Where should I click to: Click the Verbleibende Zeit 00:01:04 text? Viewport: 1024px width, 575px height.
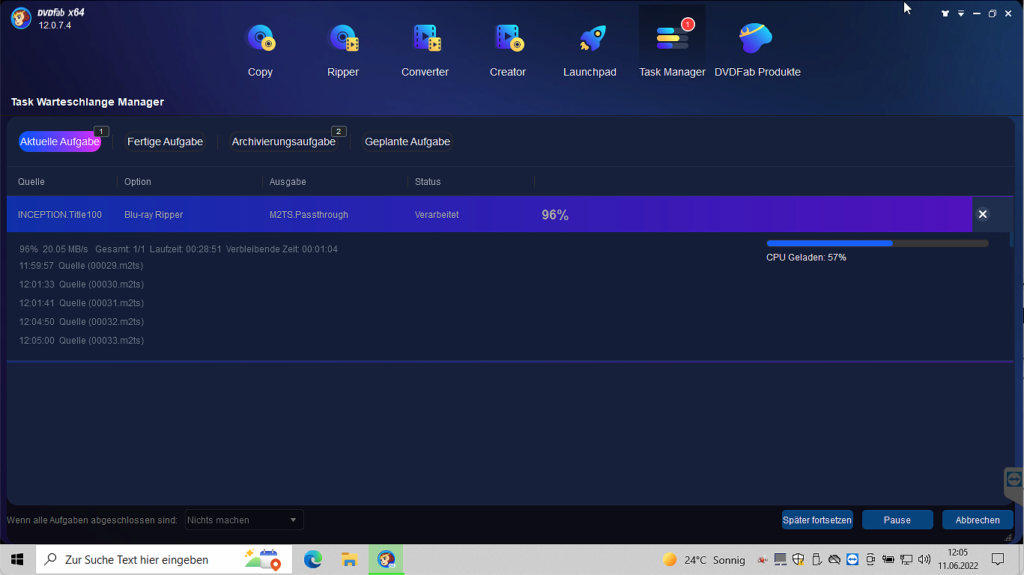(281, 249)
